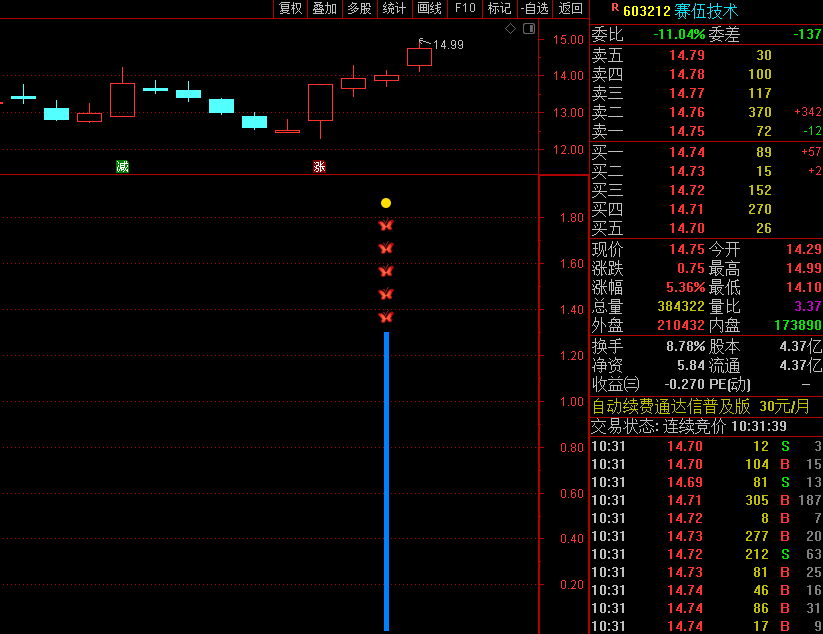Click the tall blue indicator bar
This screenshot has height=634, width=823.
(x=386, y=480)
